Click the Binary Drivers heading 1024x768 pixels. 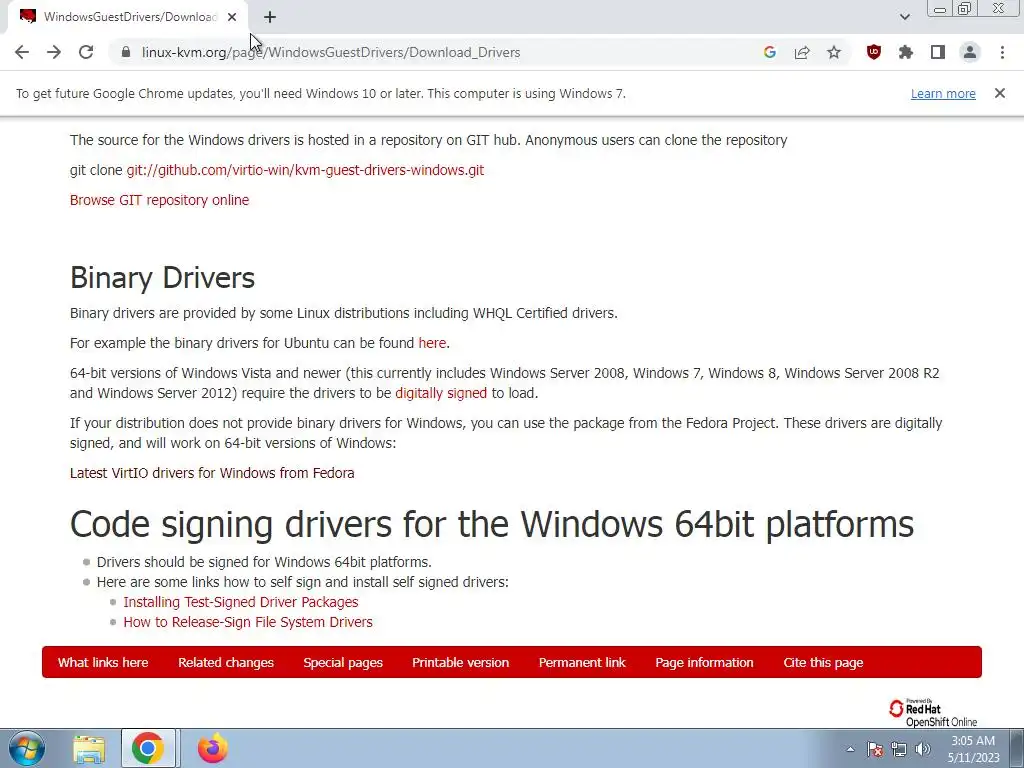[162, 278]
